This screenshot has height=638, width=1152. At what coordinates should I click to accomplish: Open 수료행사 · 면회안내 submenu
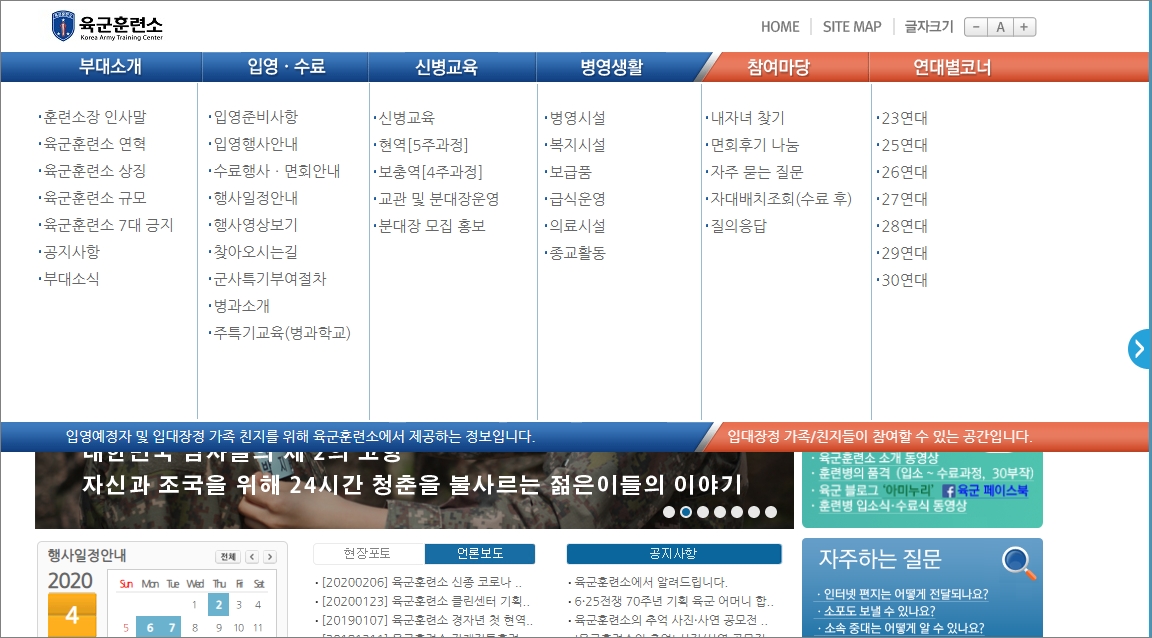[276, 171]
